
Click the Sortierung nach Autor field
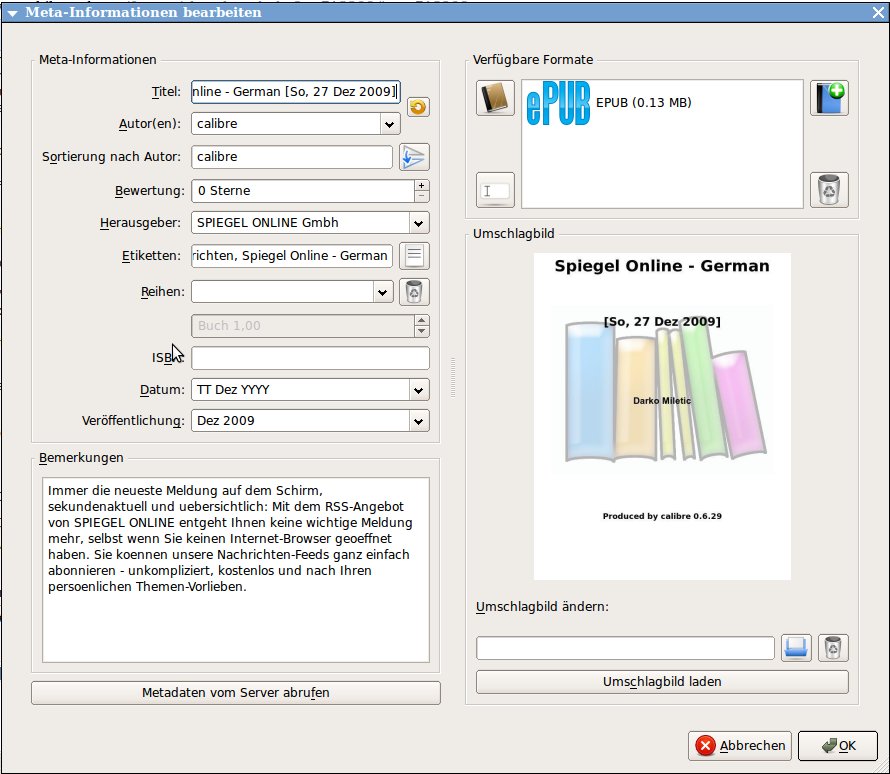[292, 157]
